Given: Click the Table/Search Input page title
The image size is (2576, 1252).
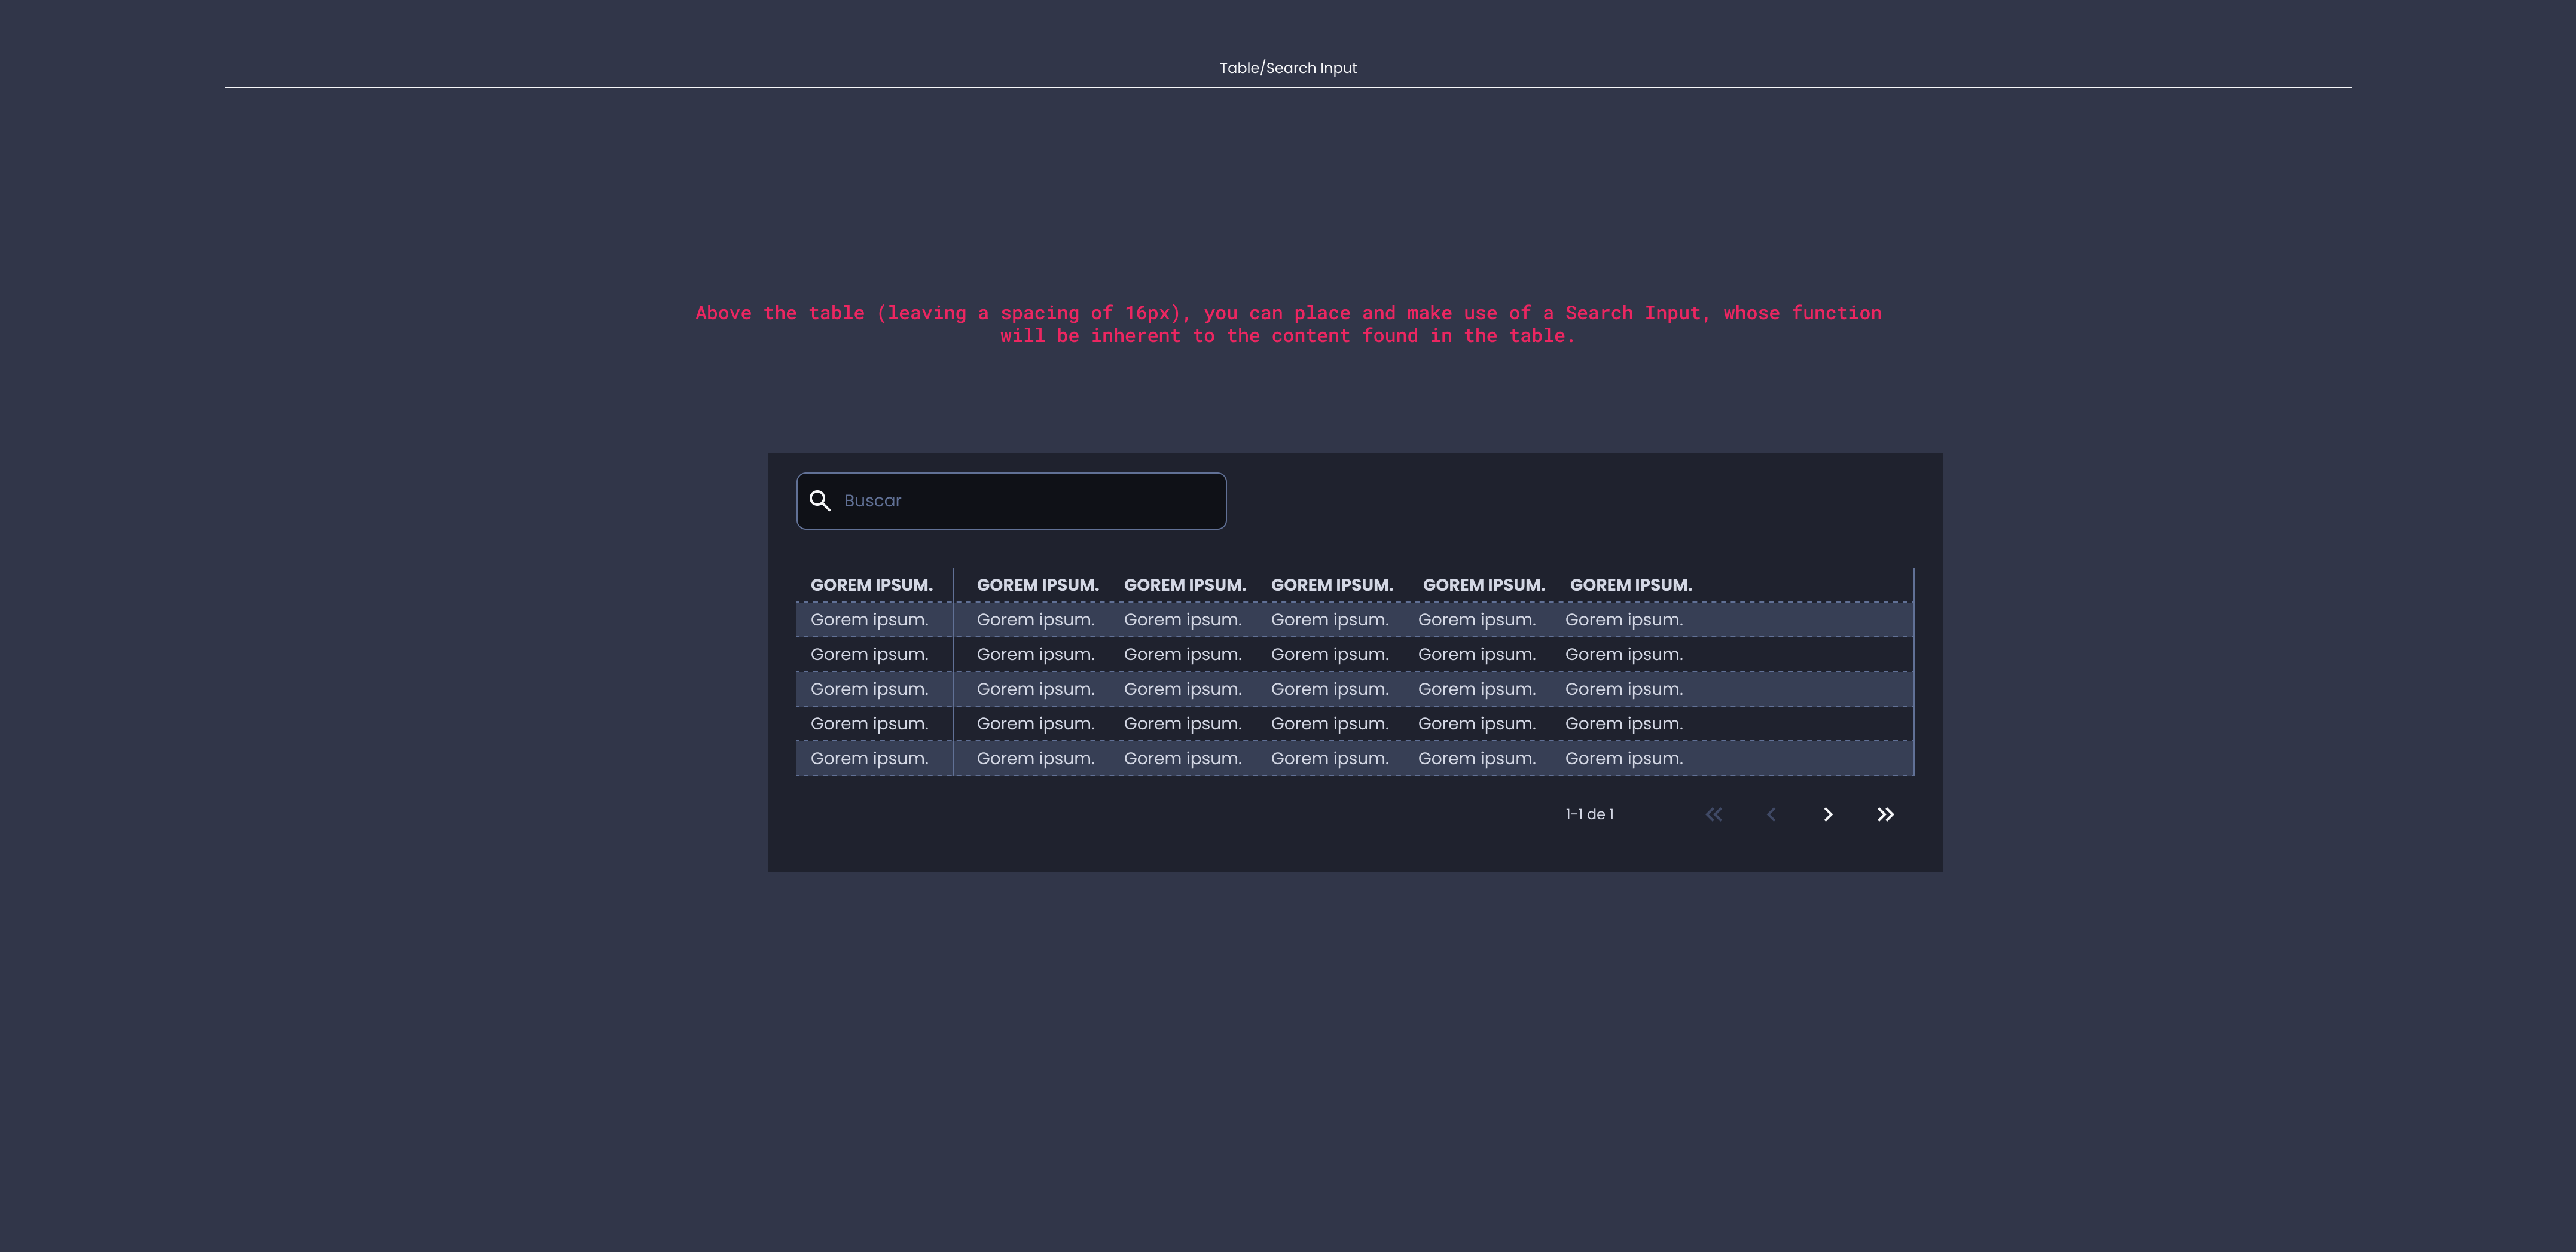Looking at the screenshot, I should [1288, 68].
